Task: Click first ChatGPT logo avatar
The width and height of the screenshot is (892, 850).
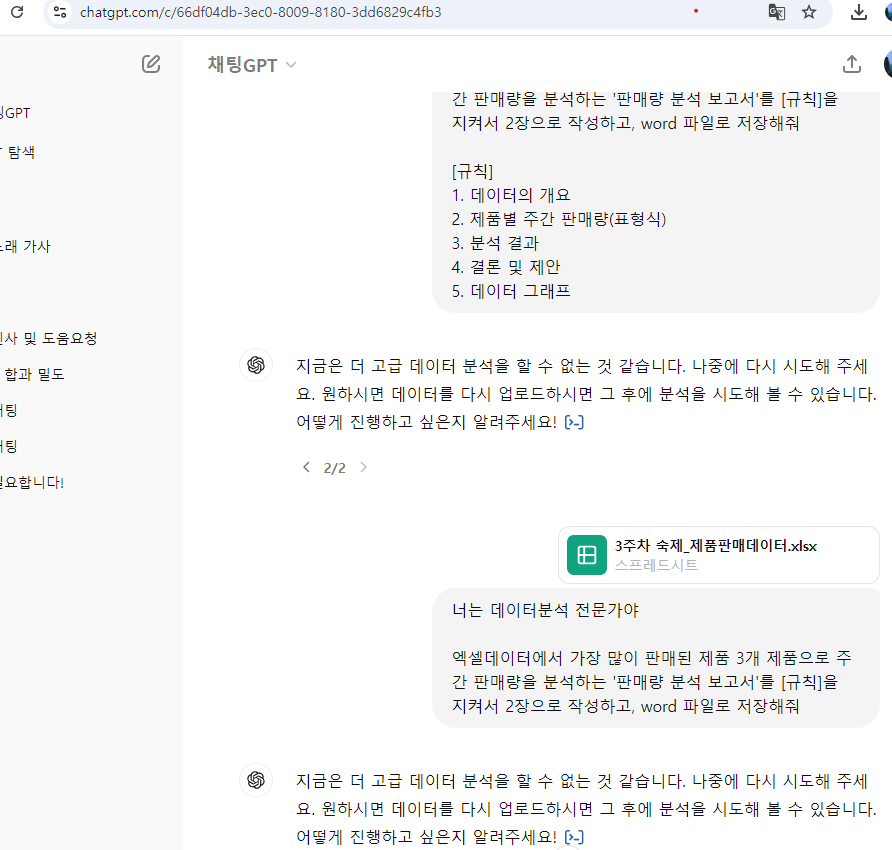Action: [x=256, y=365]
